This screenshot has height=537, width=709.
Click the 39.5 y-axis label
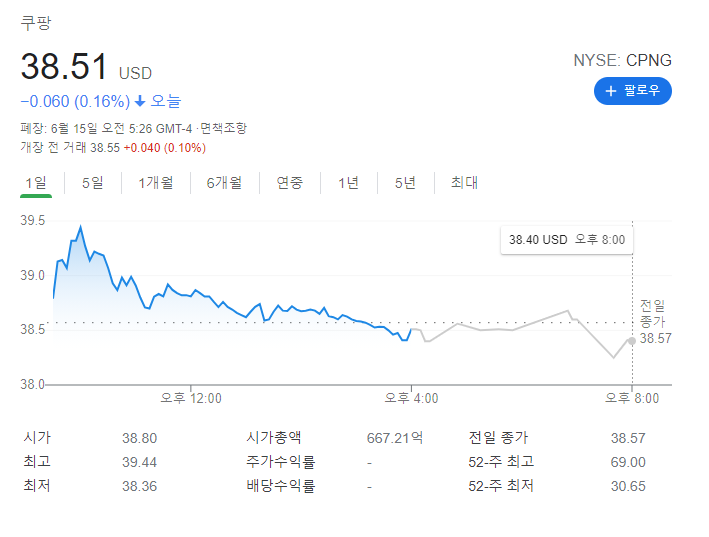point(33,221)
